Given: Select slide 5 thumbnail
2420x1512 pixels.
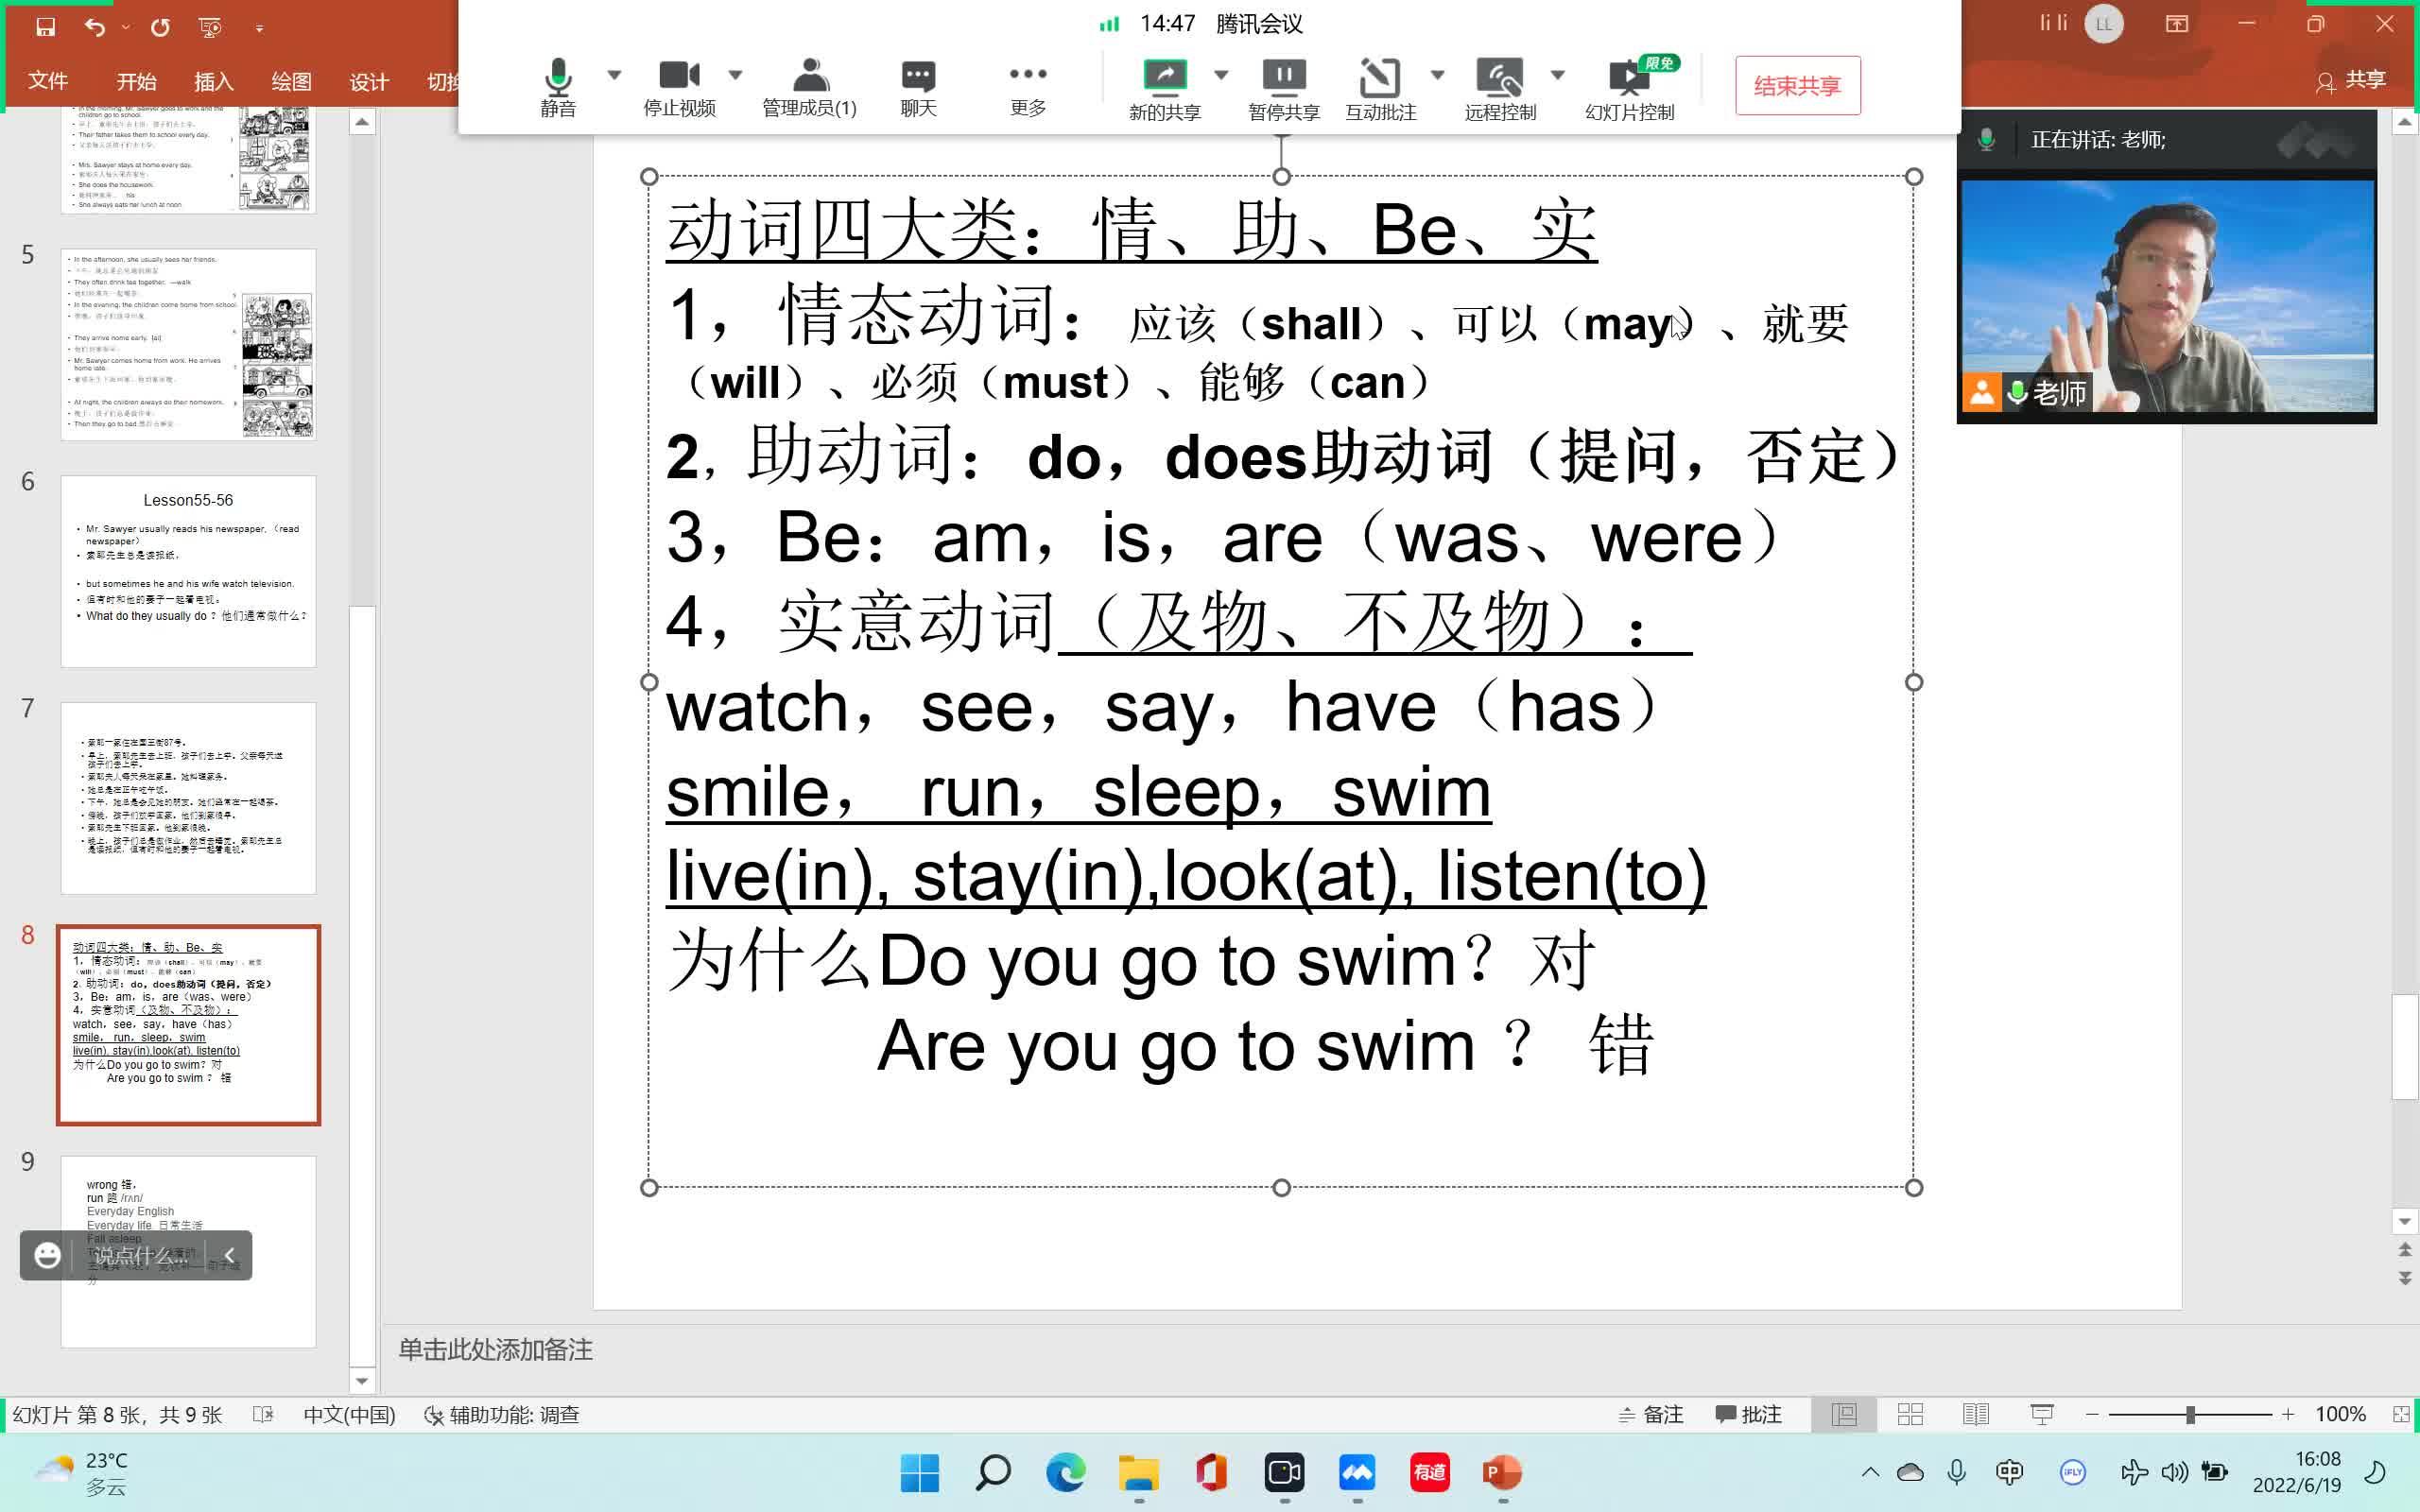Looking at the screenshot, I should (x=188, y=344).
